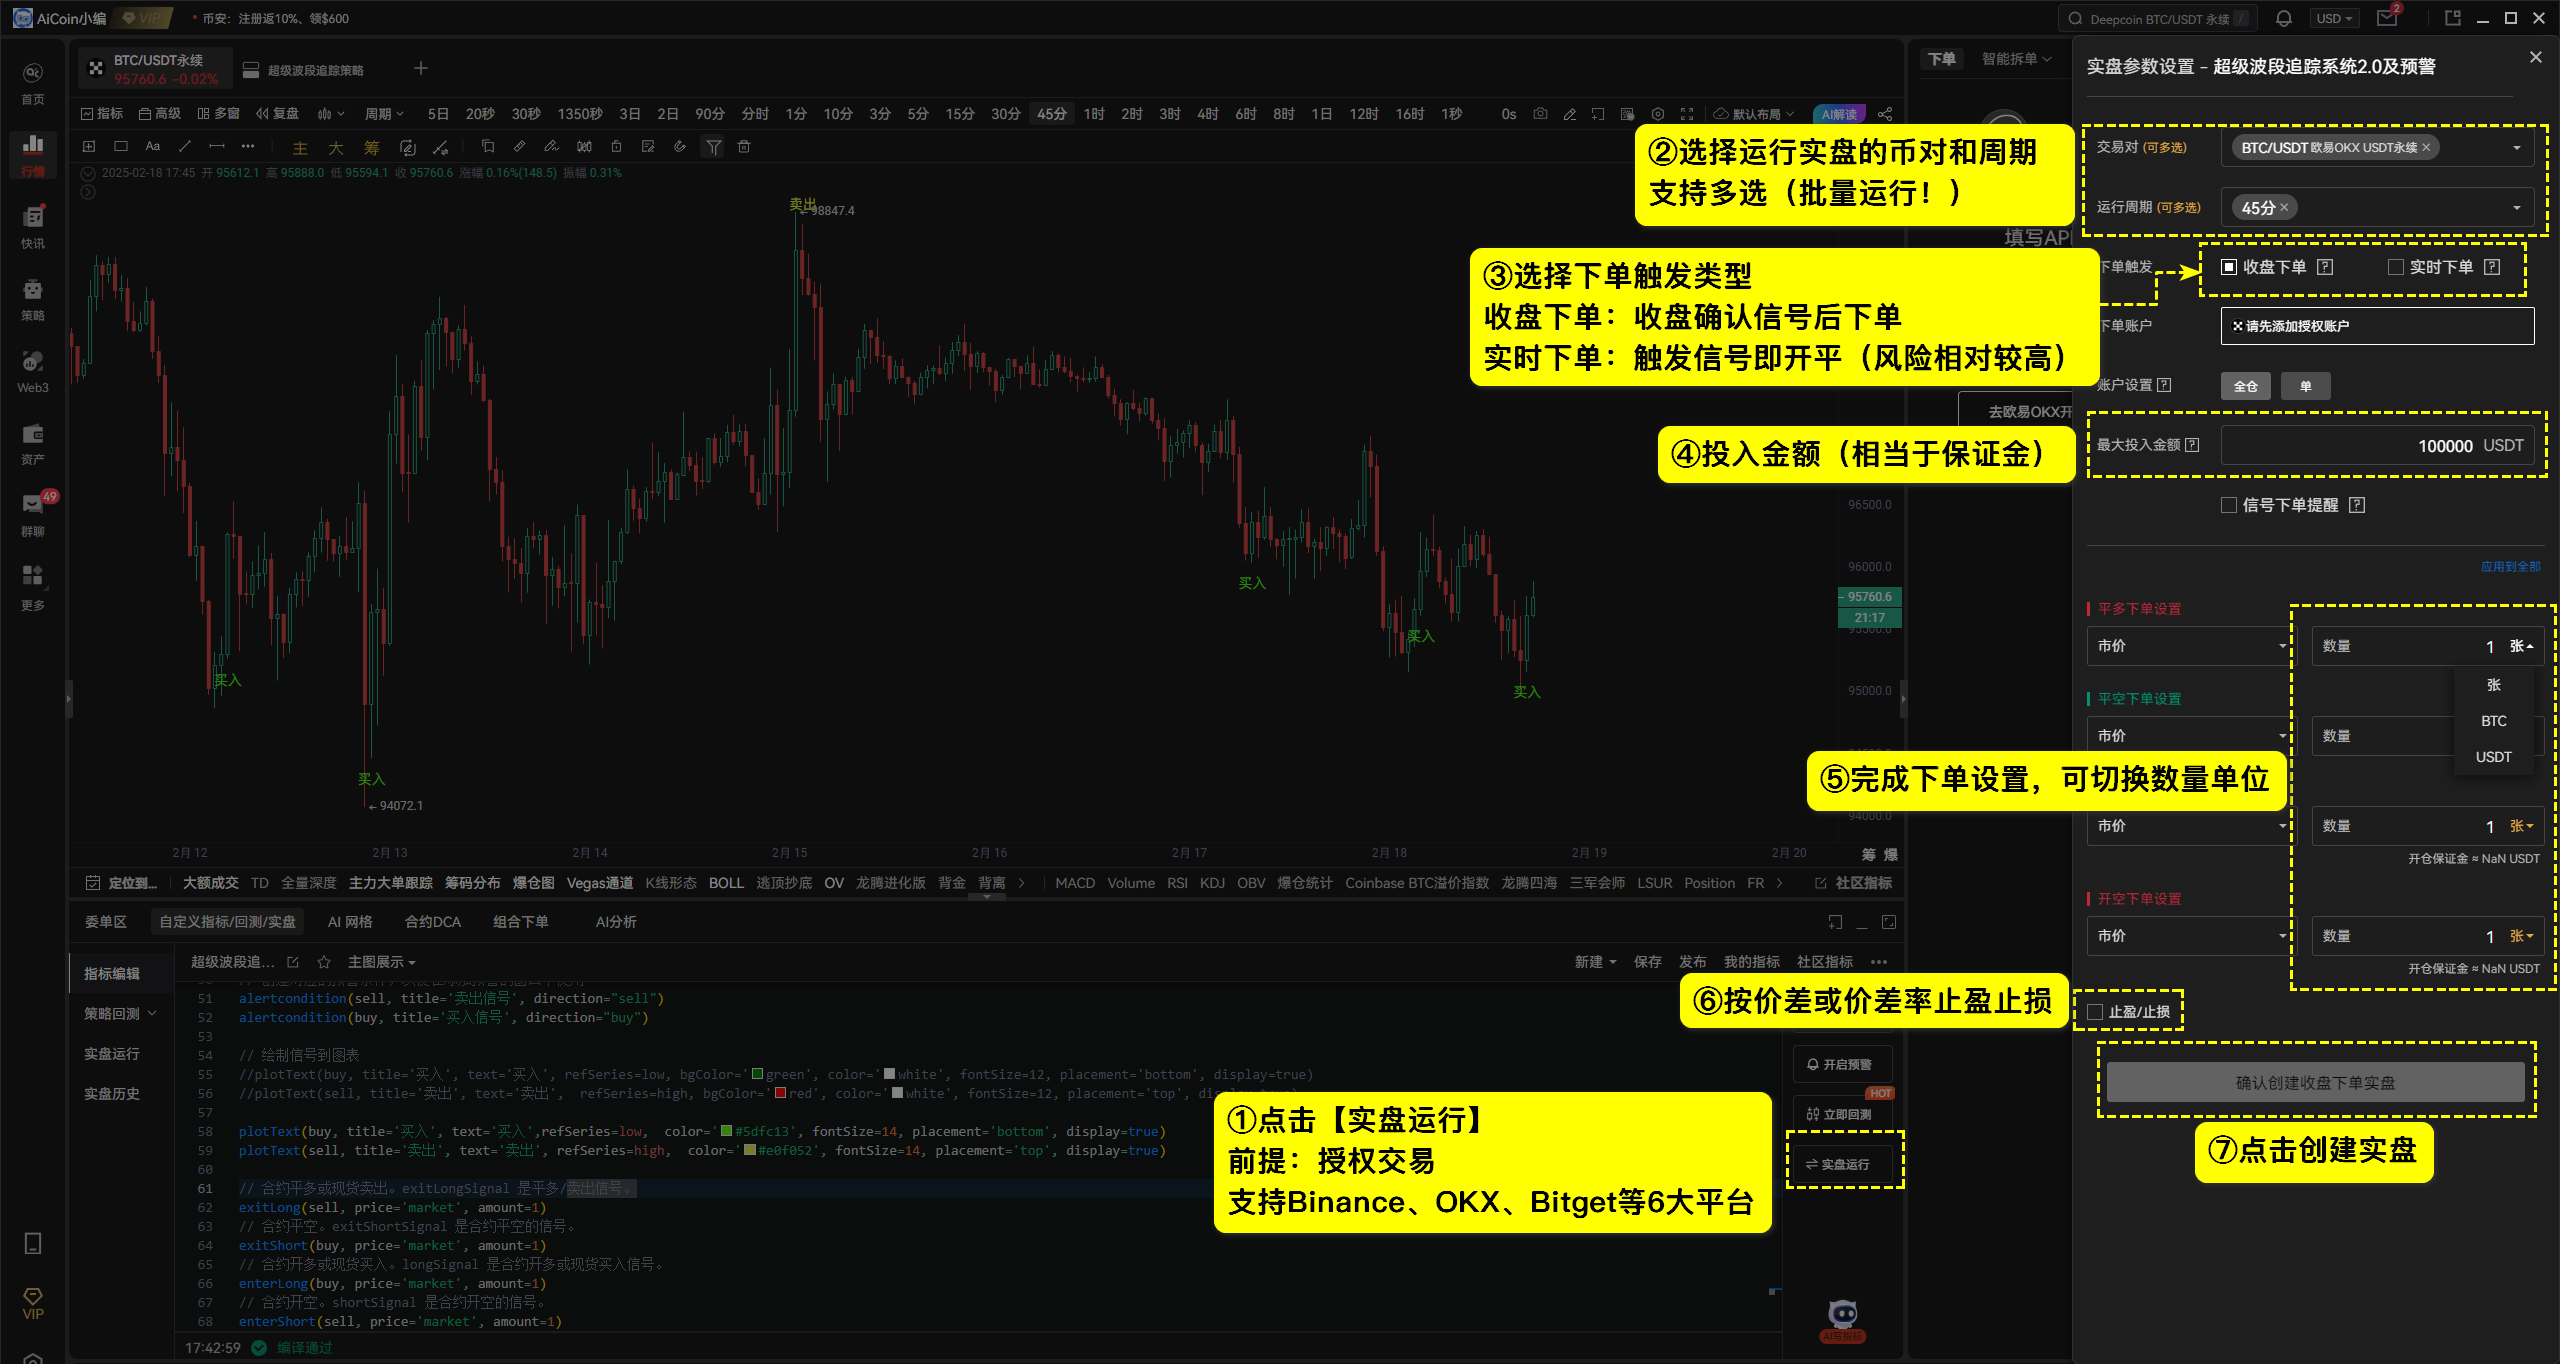Click the 实盘运行 button
The height and width of the screenshot is (1364, 2560).
tap(1842, 1164)
